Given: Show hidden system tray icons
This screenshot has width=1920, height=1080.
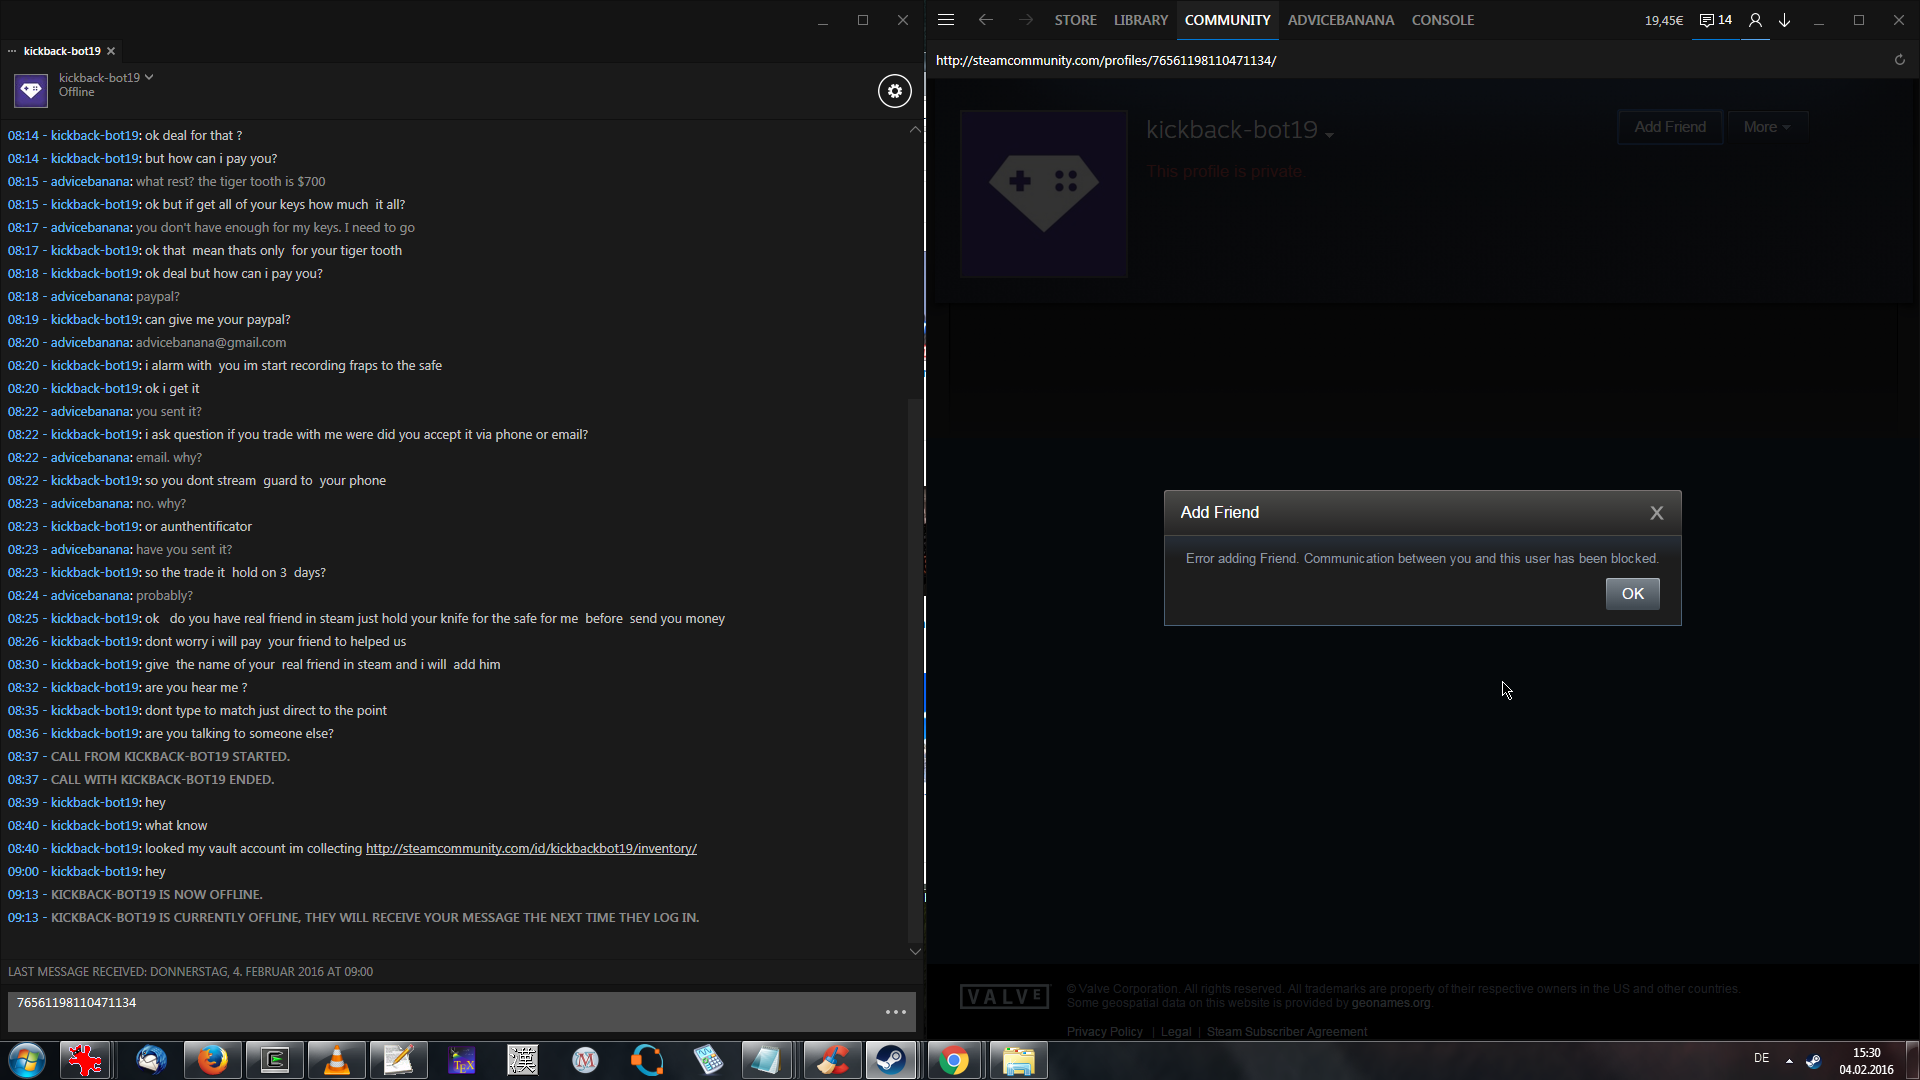Looking at the screenshot, I should (1789, 1060).
